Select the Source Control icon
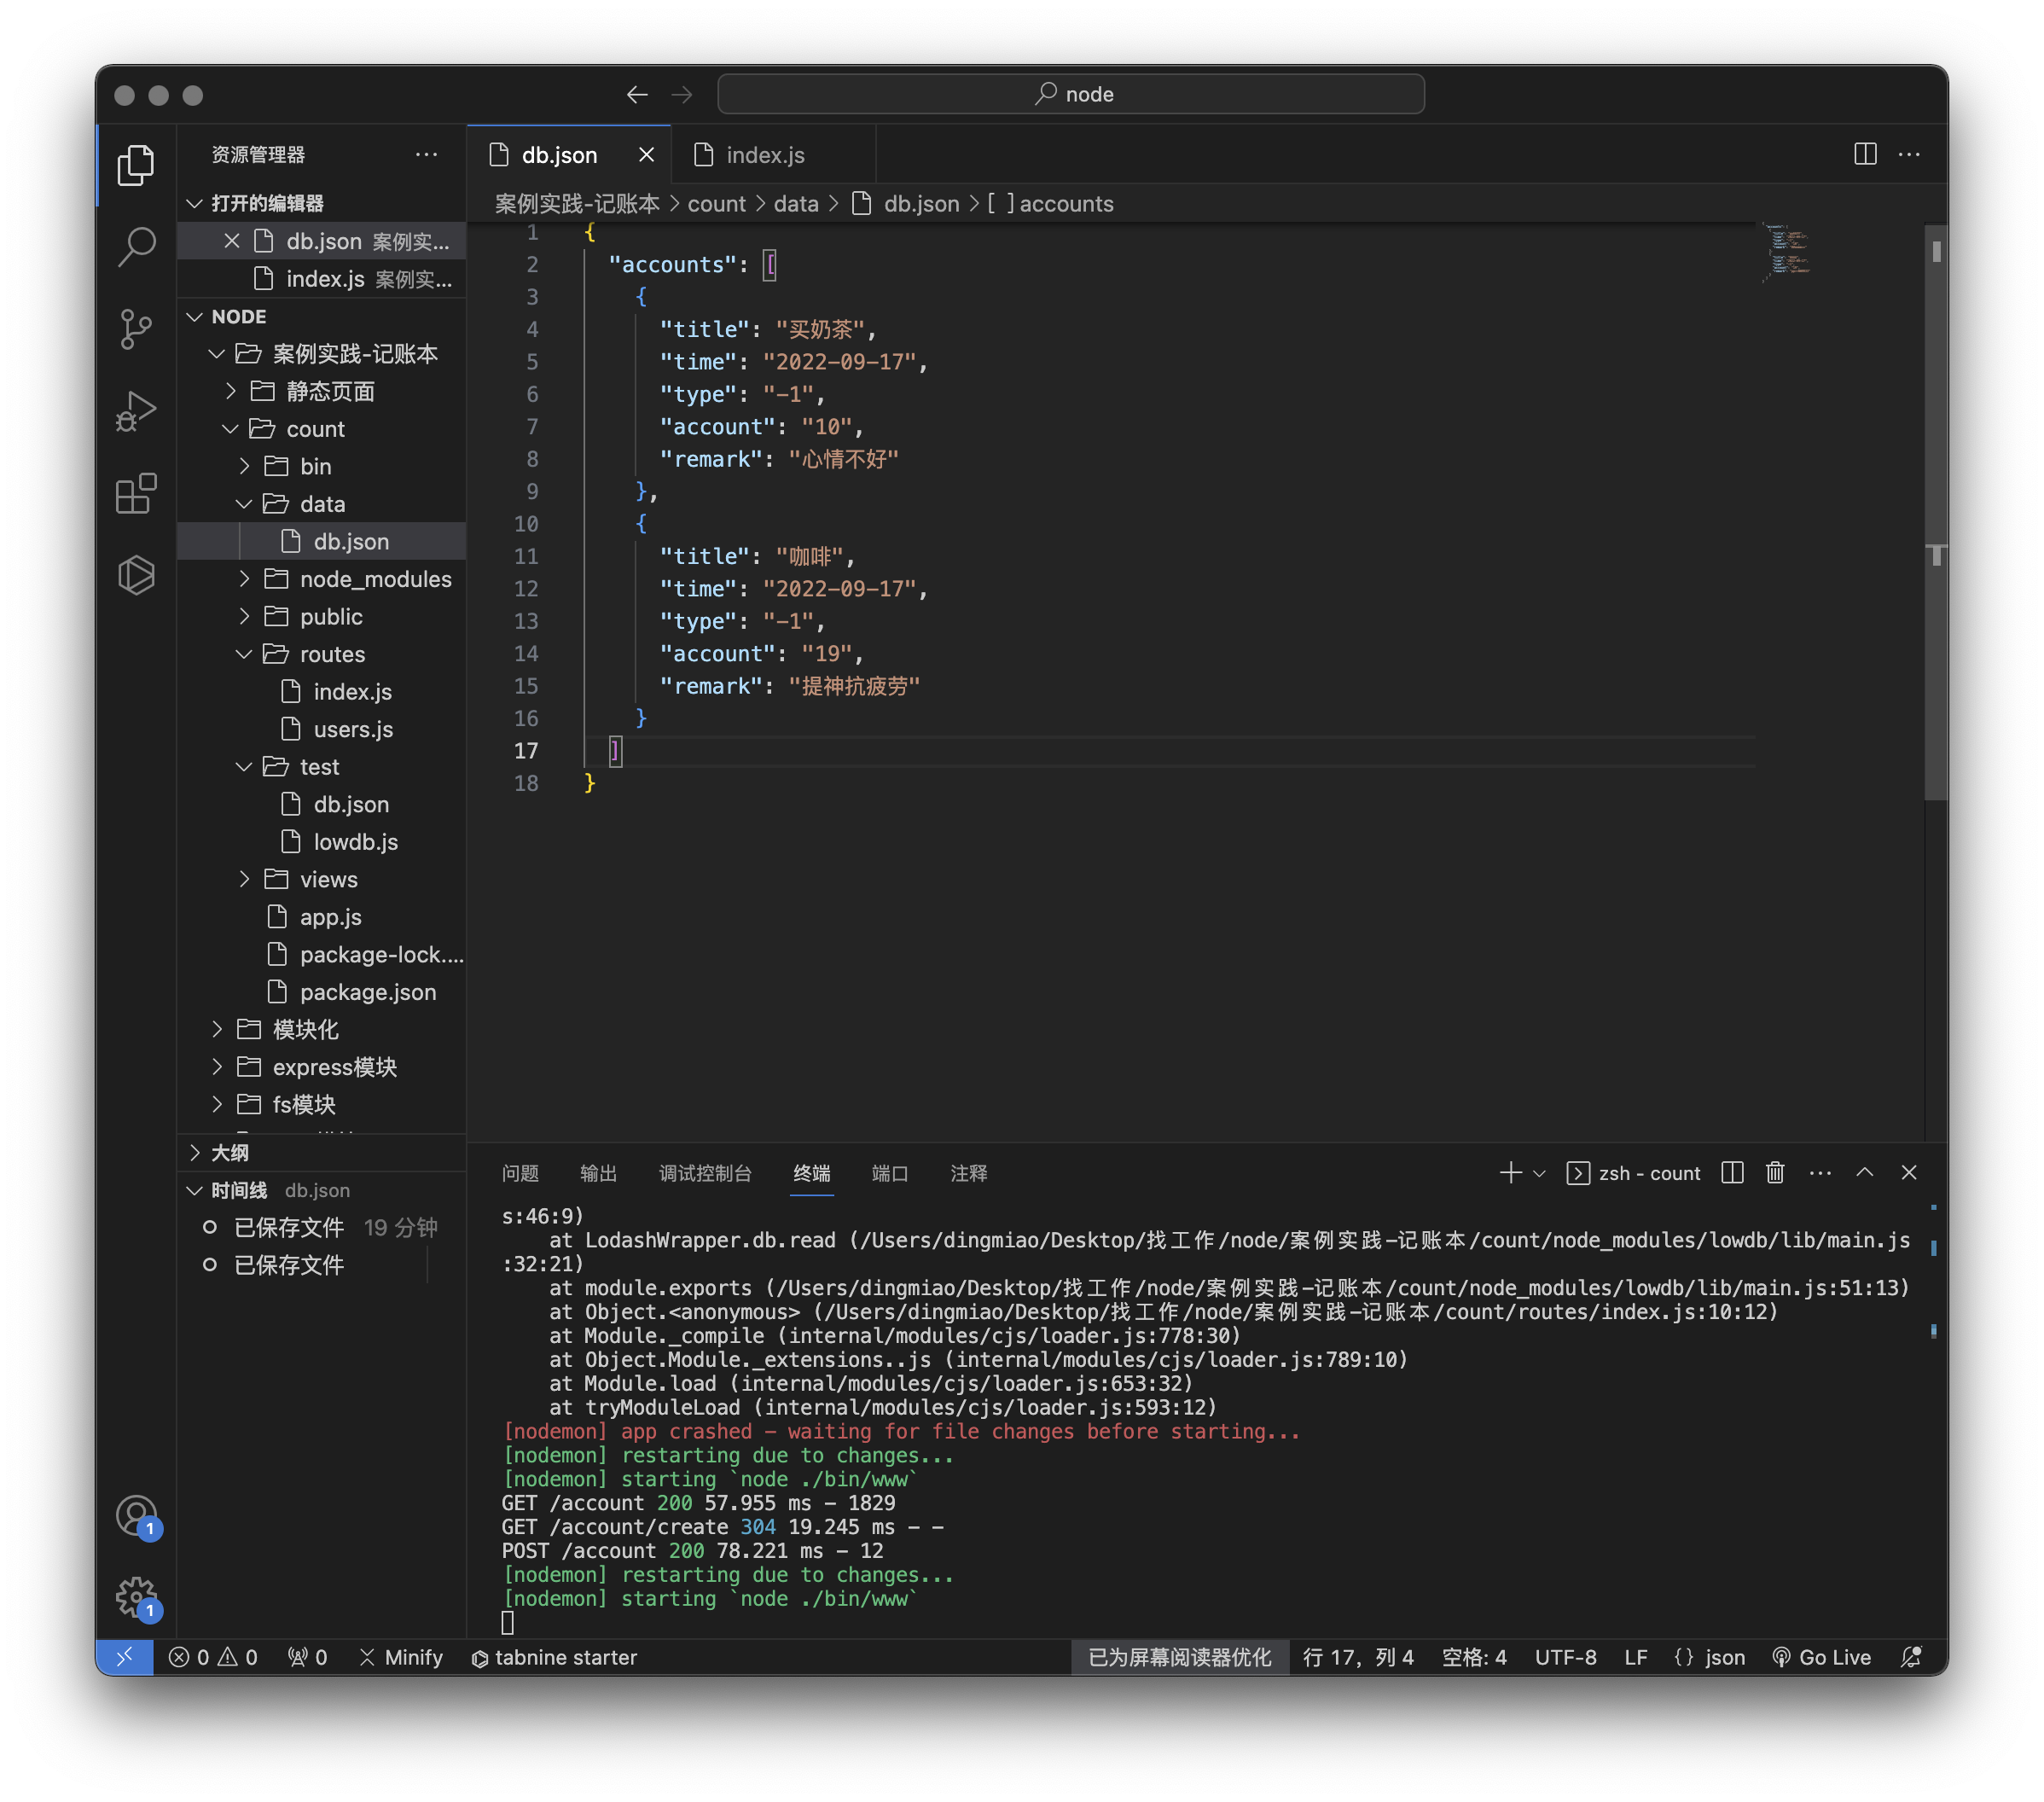Image resolution: width=2044 pixels, height=1802 pixels. (137, 328)
